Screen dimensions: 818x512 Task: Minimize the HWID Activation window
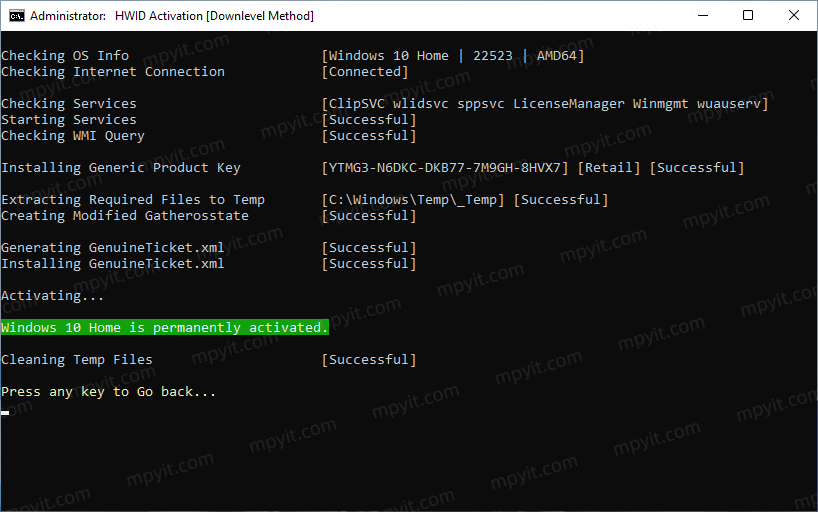(703, 16)
